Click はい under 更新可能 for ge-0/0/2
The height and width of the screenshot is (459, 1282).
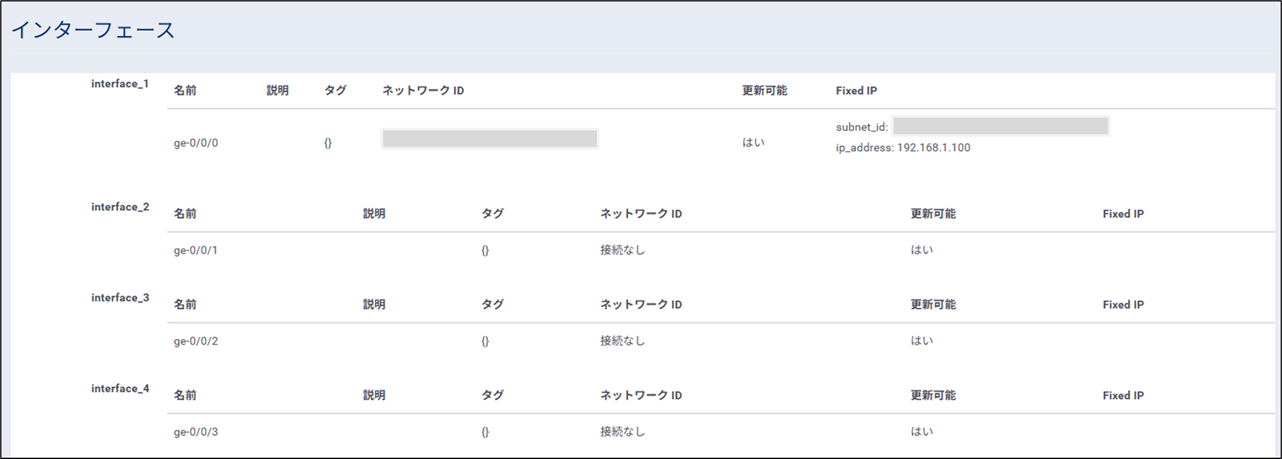tap(922, 341)
